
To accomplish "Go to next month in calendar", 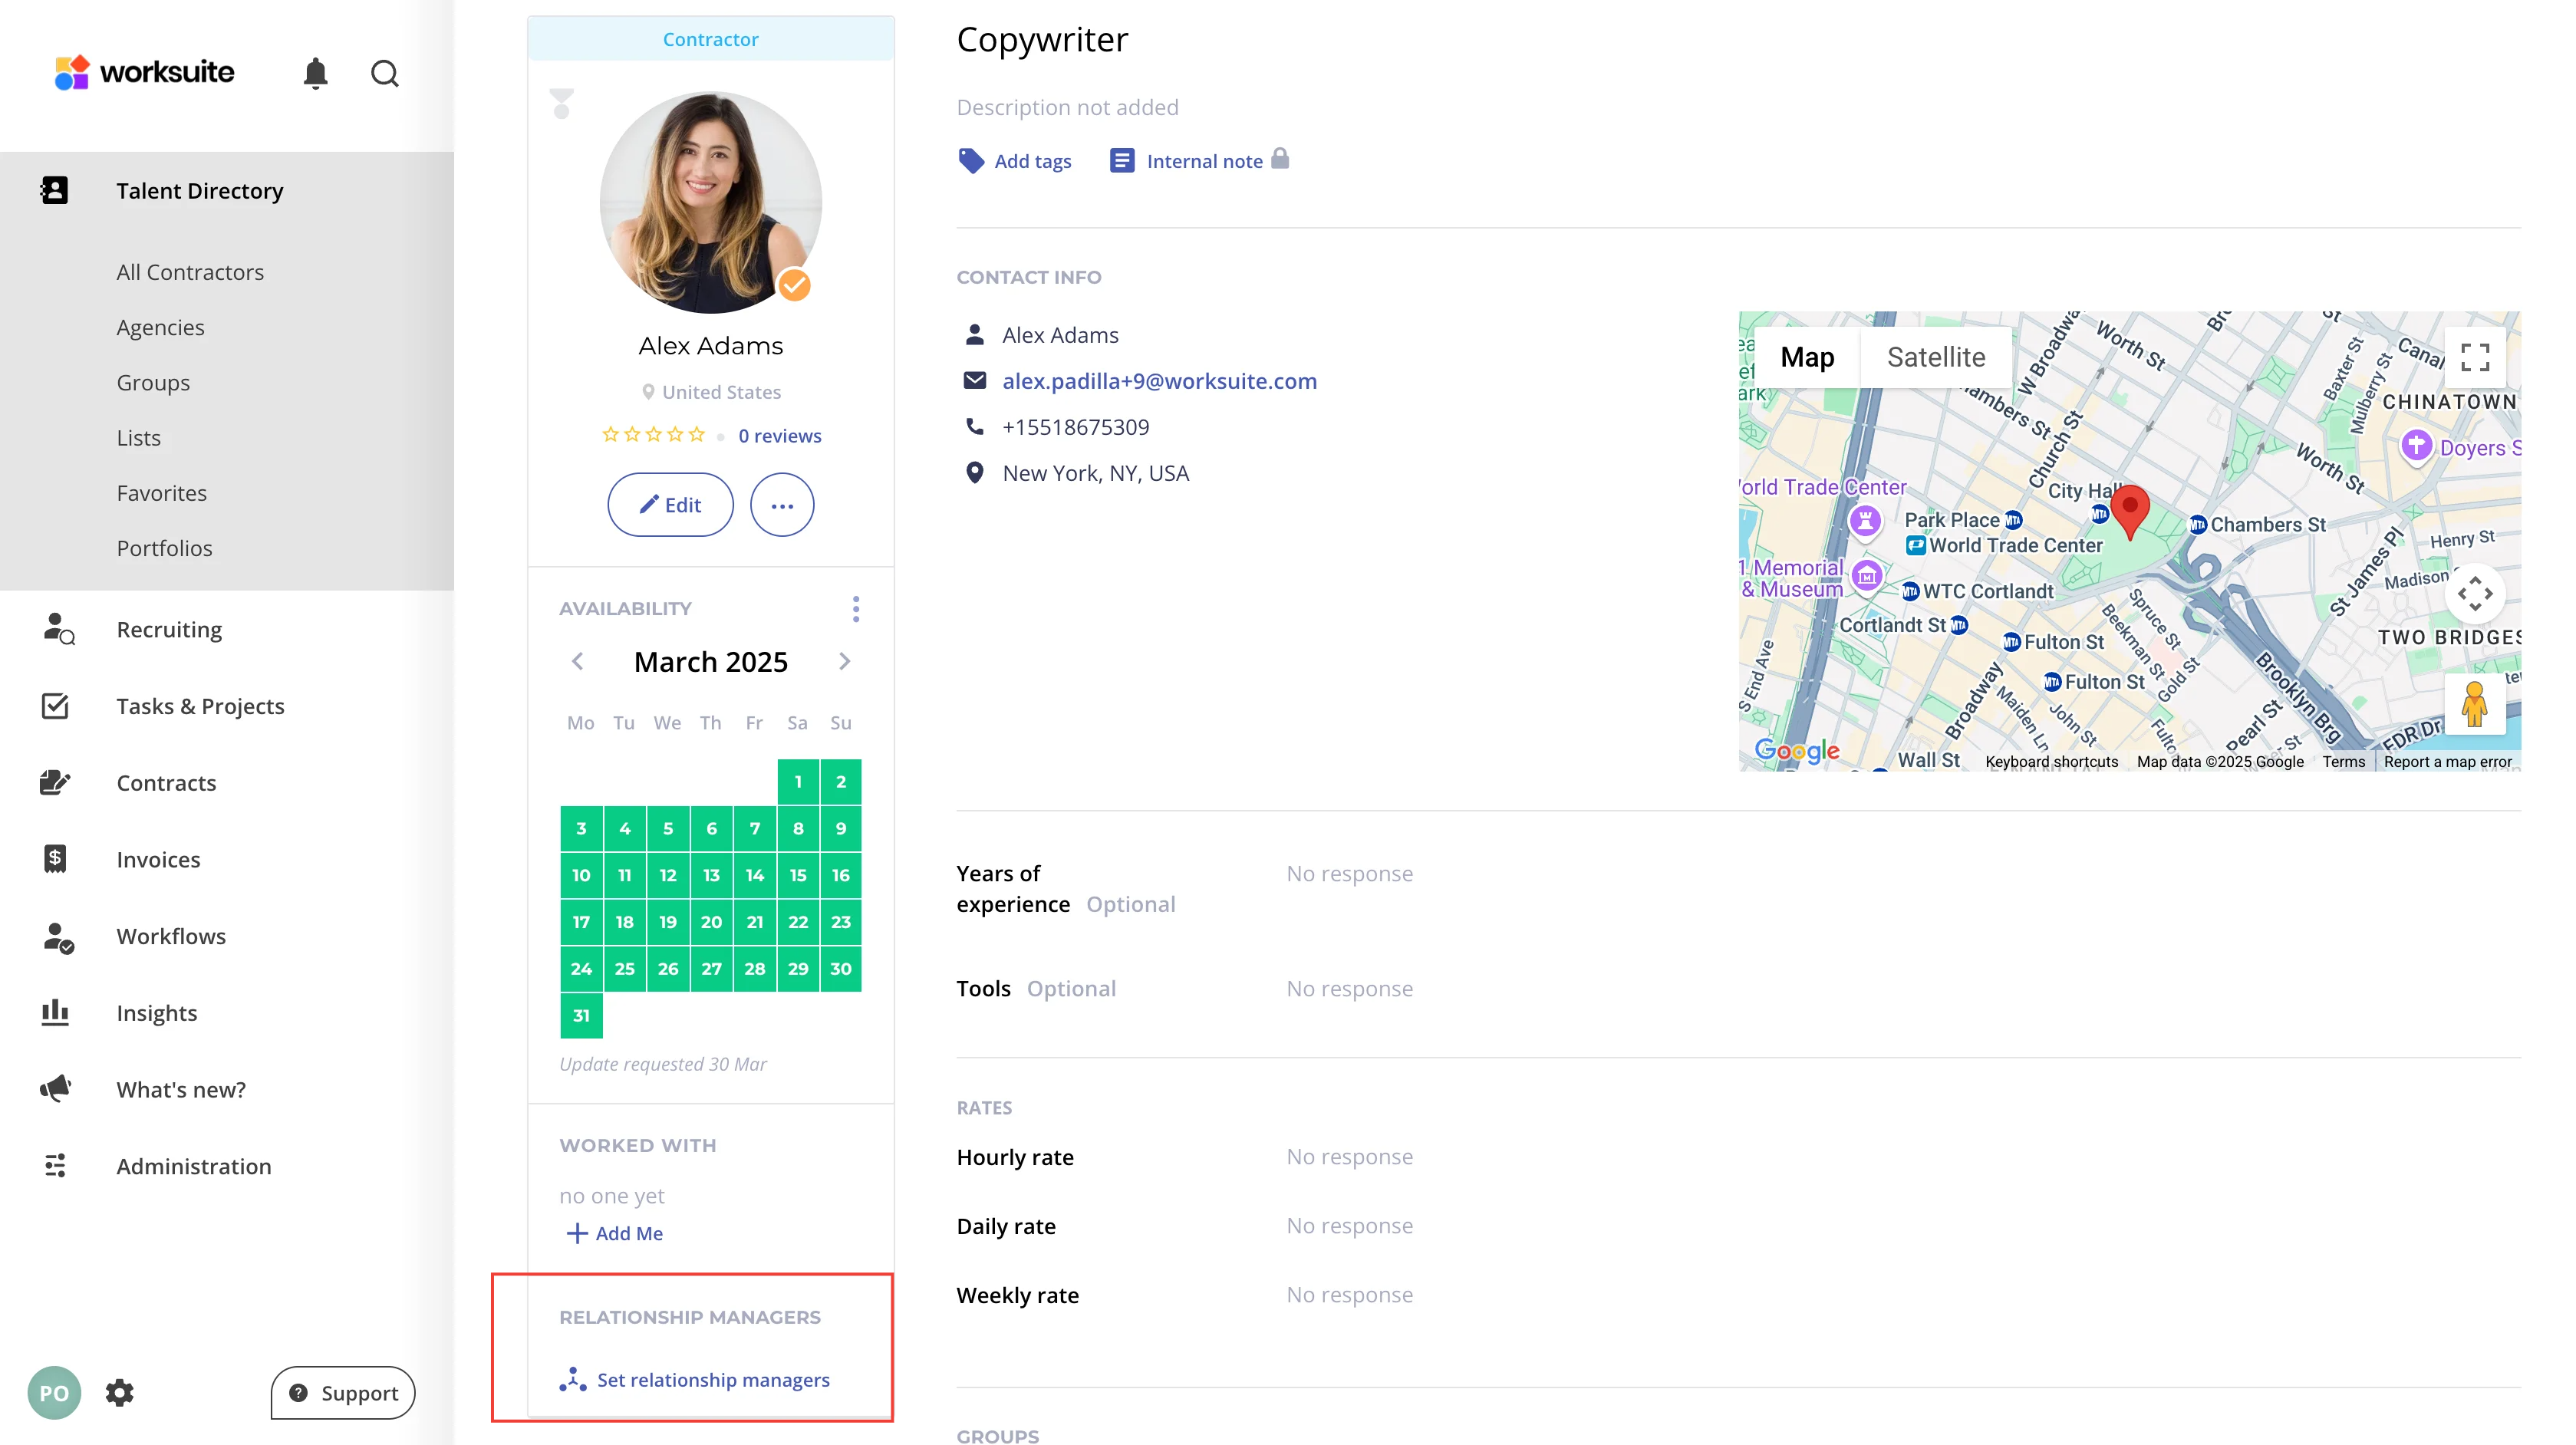I will click(844, 661).
